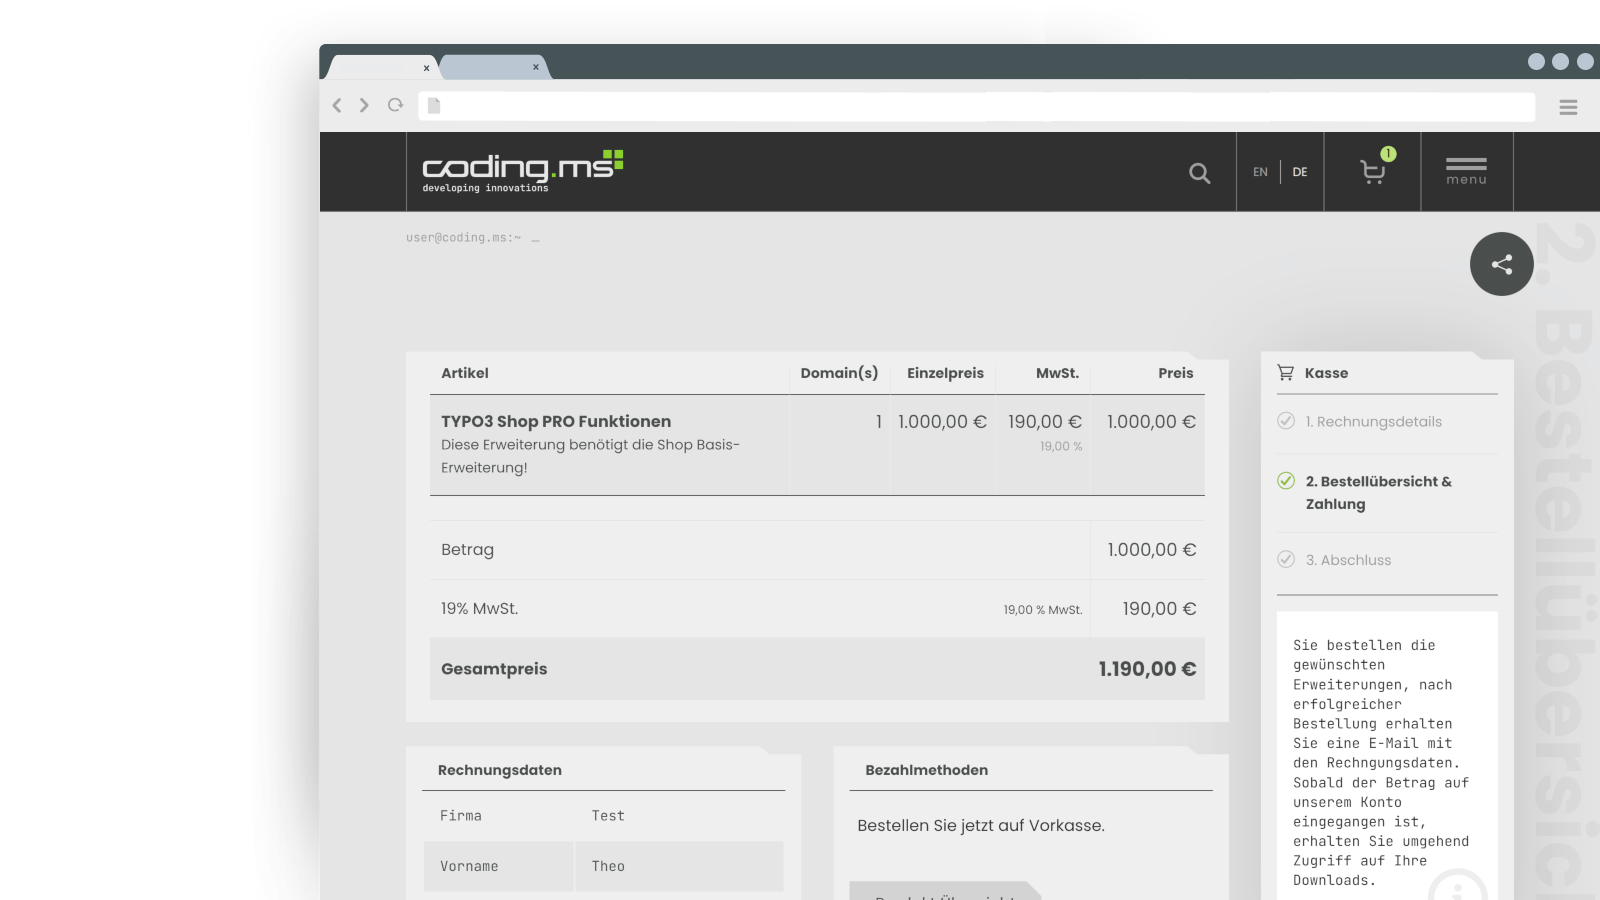
Task: Click check icon beside Rechnungsdetails
Action: tap(1286, 421)
